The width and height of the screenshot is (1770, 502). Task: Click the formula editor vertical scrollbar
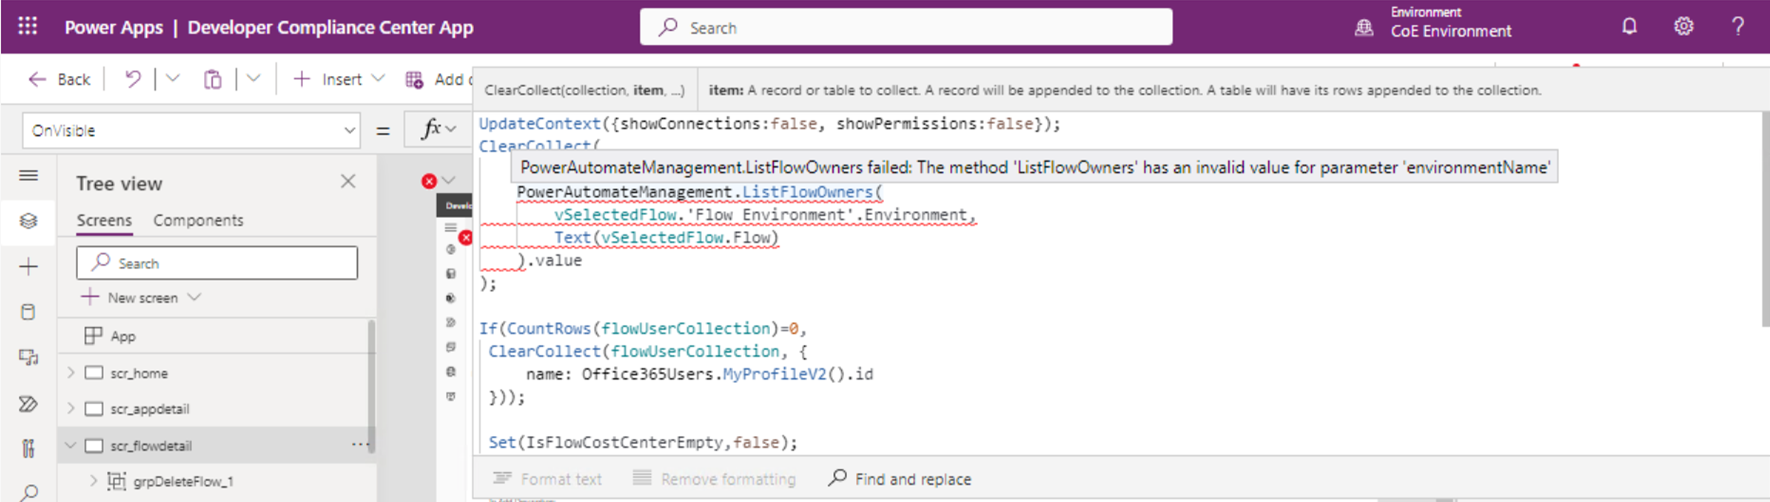1764,220
